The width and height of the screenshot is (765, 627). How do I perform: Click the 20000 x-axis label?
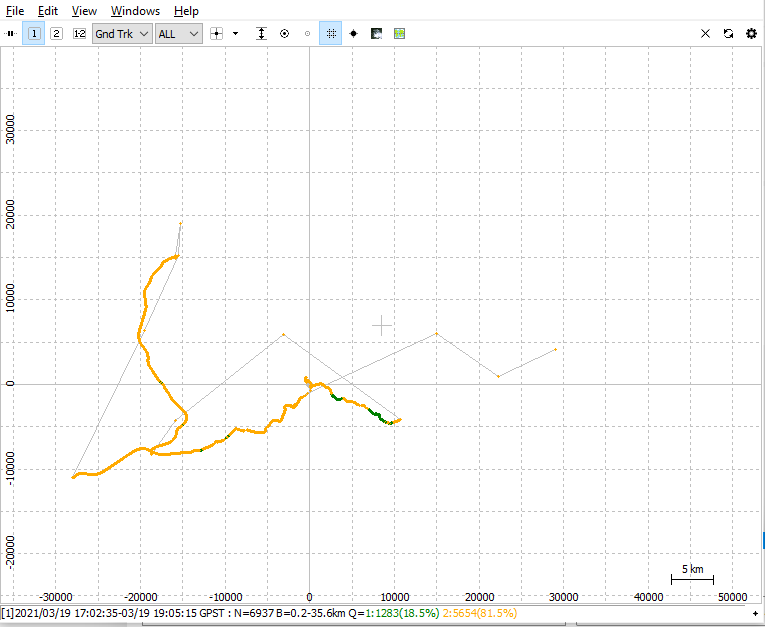[x=479, y=597]
